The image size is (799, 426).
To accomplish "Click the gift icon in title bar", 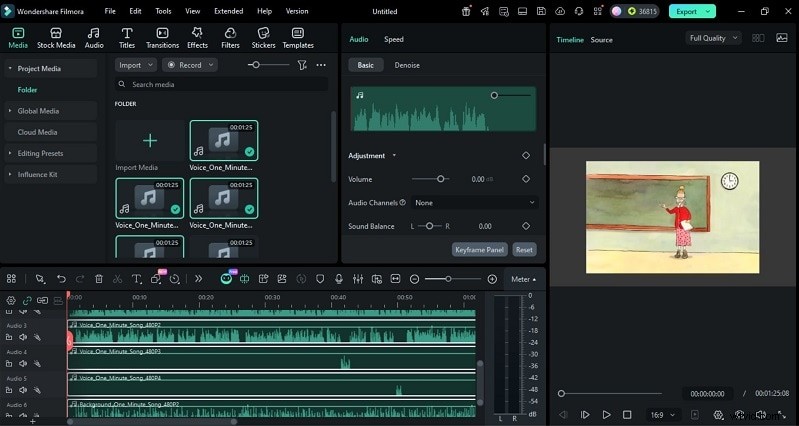I will pos(466,11).
